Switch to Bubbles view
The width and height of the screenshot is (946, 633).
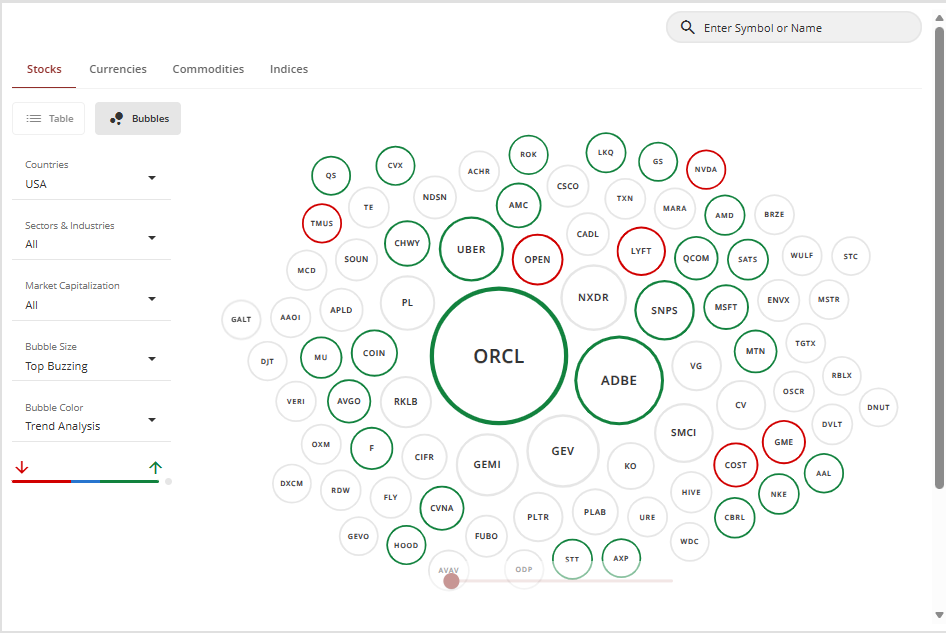(138, 118)
